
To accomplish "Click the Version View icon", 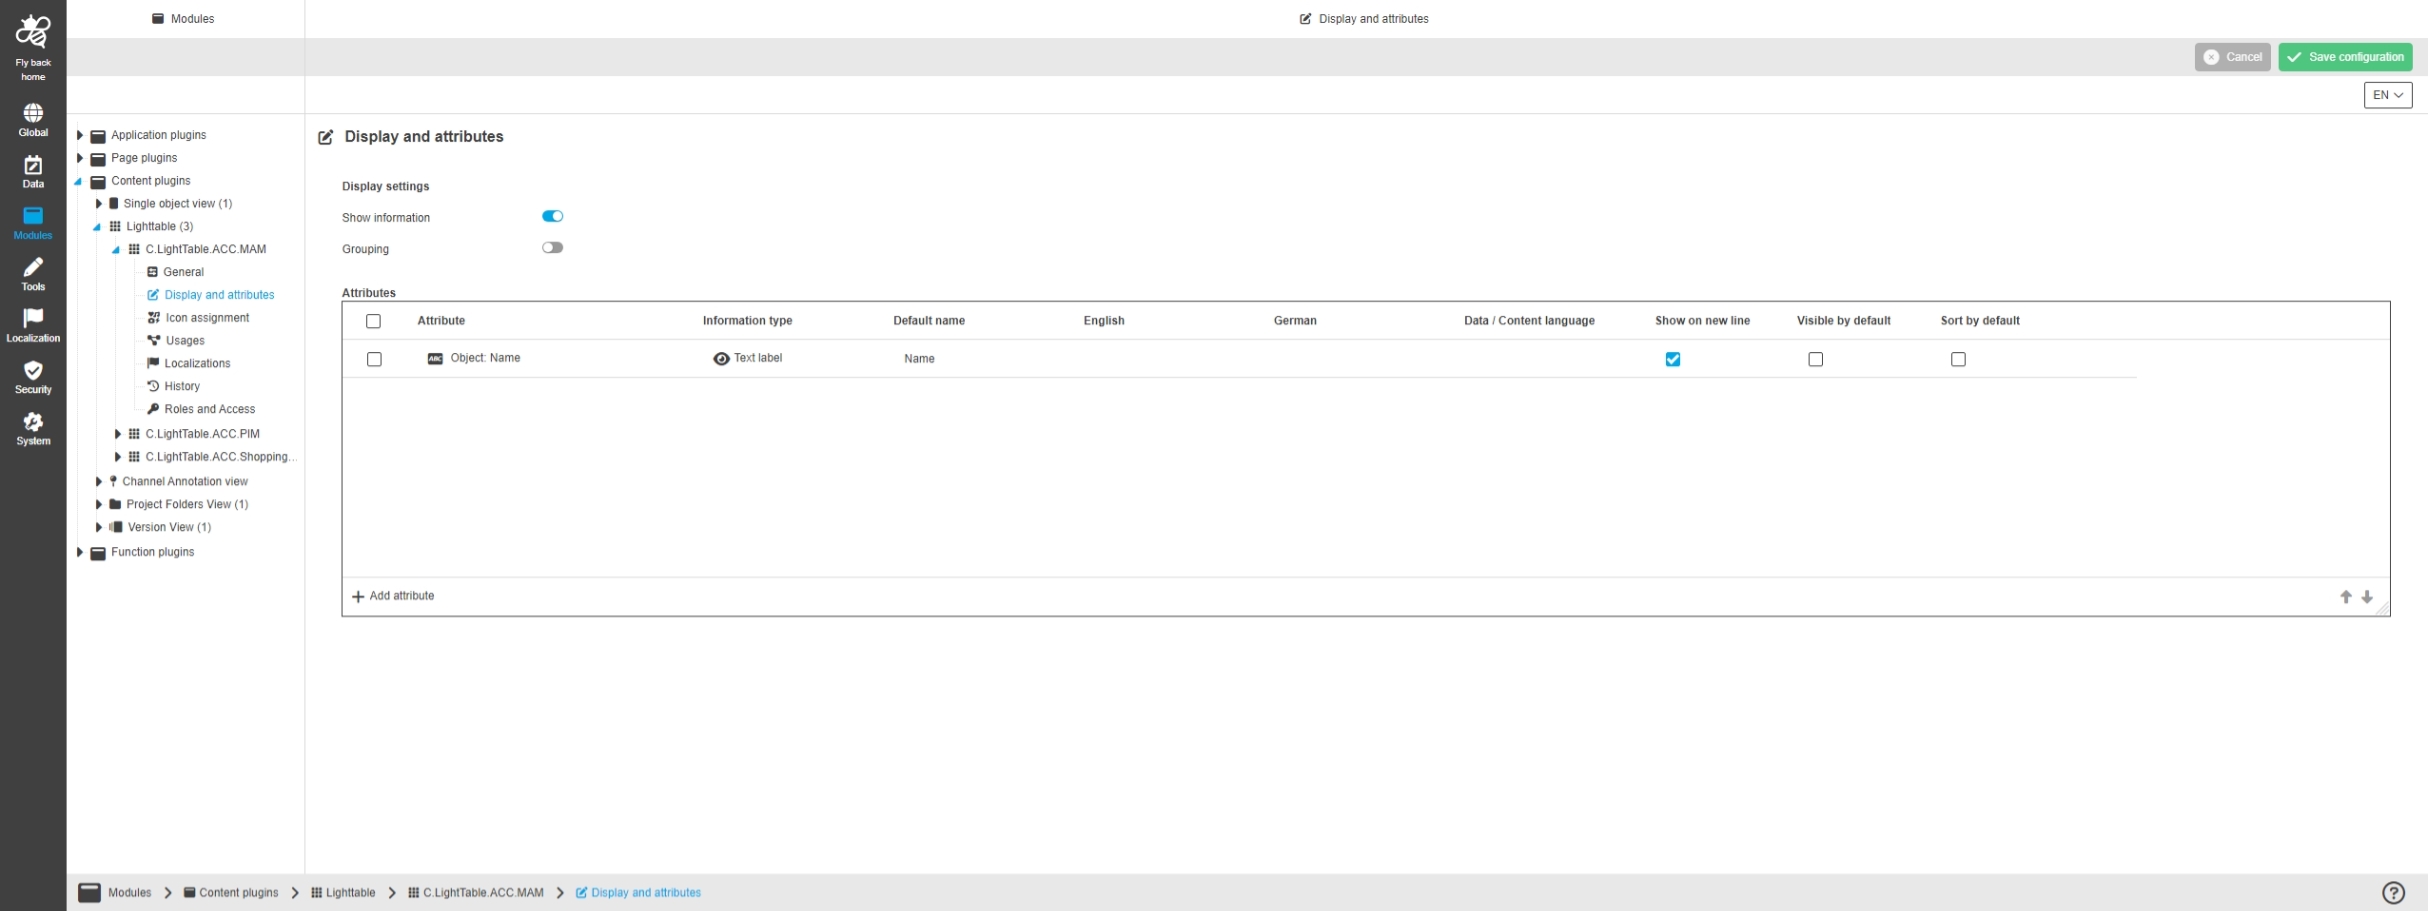I will [116, 527].
